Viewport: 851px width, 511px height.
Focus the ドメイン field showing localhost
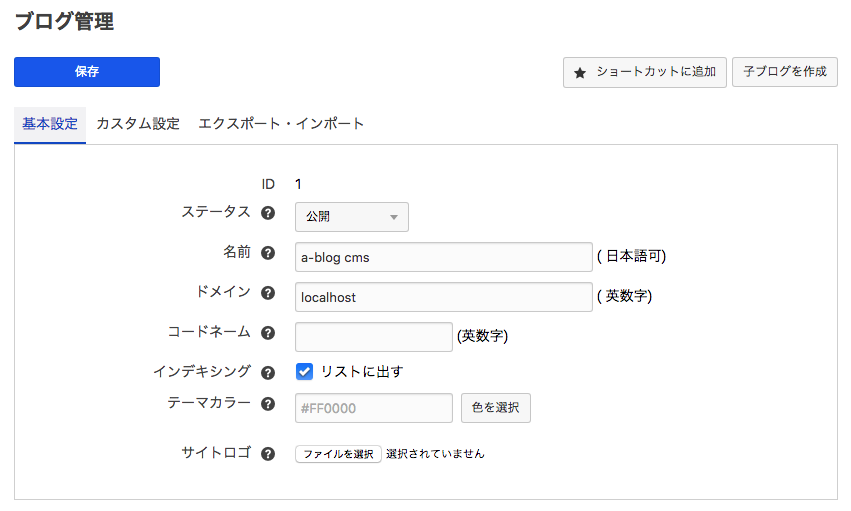coord(444,297)
